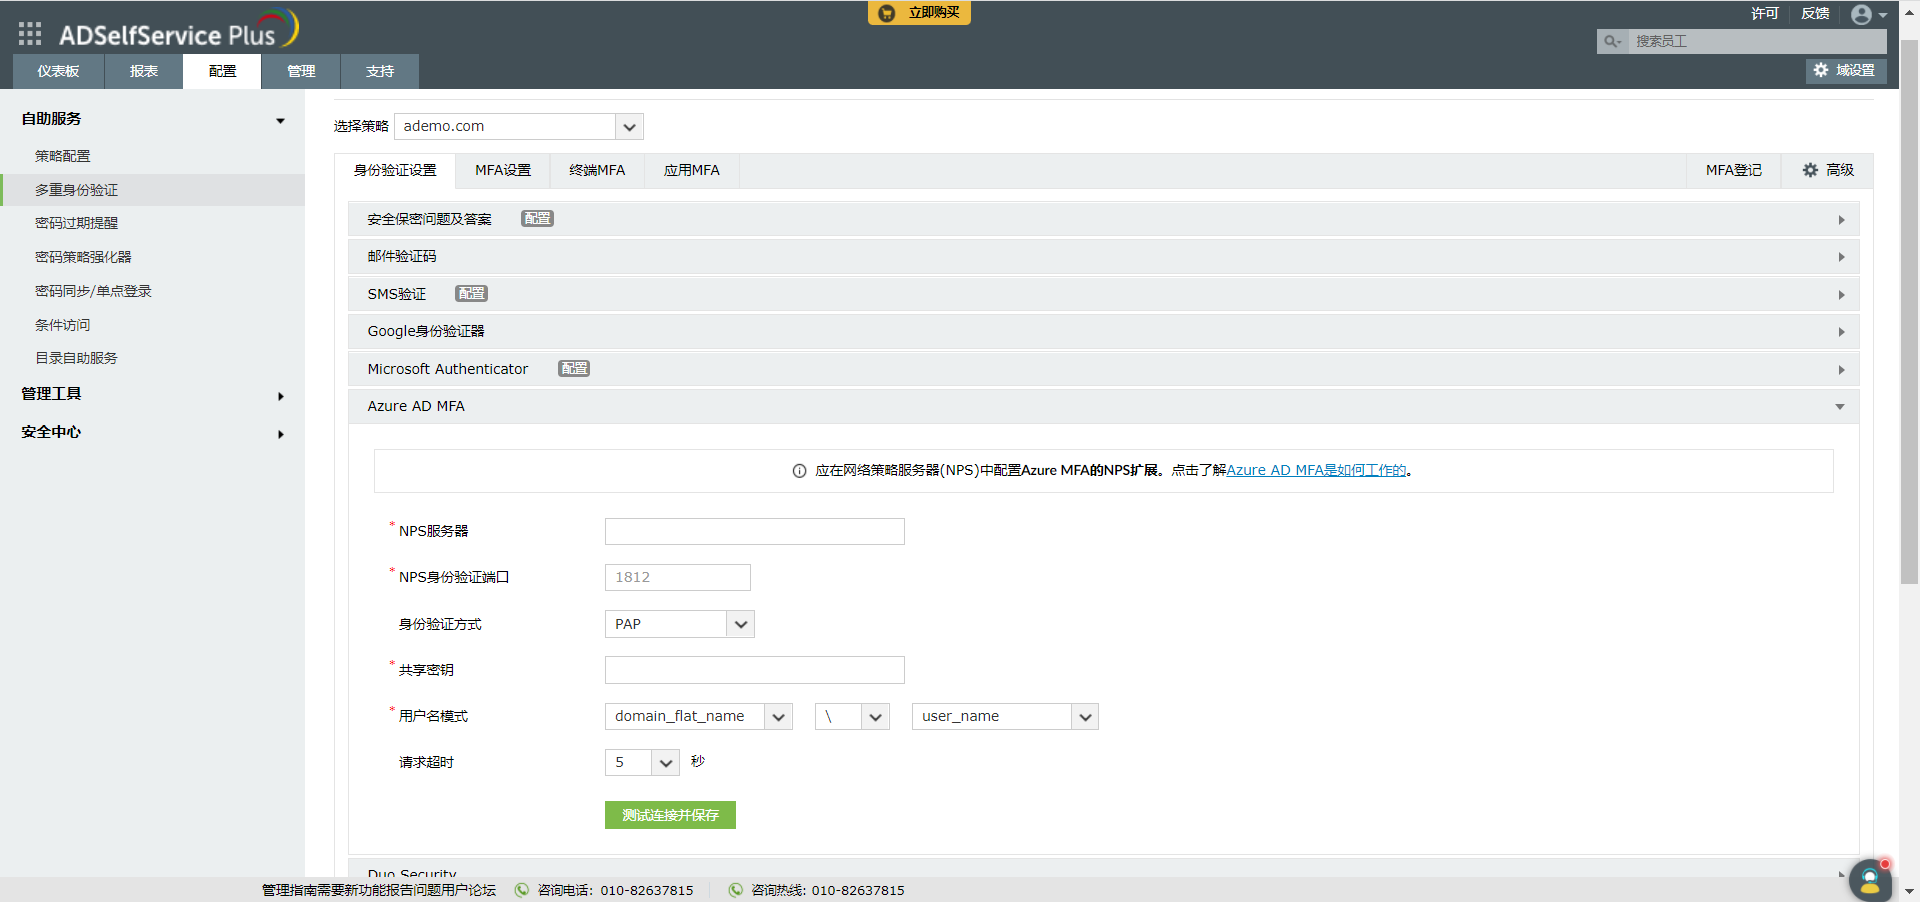
Task: Collapse the Azure AD MFA section
Action: pos(1839,407)
